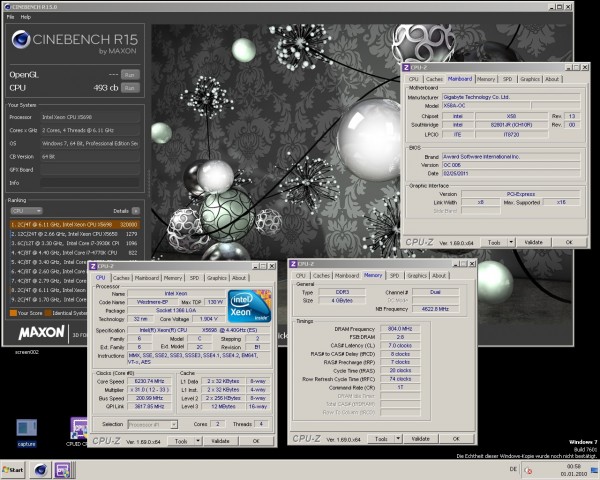
Task: Open About tab in CPU-Z memory window
Action: pyautogui.click(x=439, y=276)
